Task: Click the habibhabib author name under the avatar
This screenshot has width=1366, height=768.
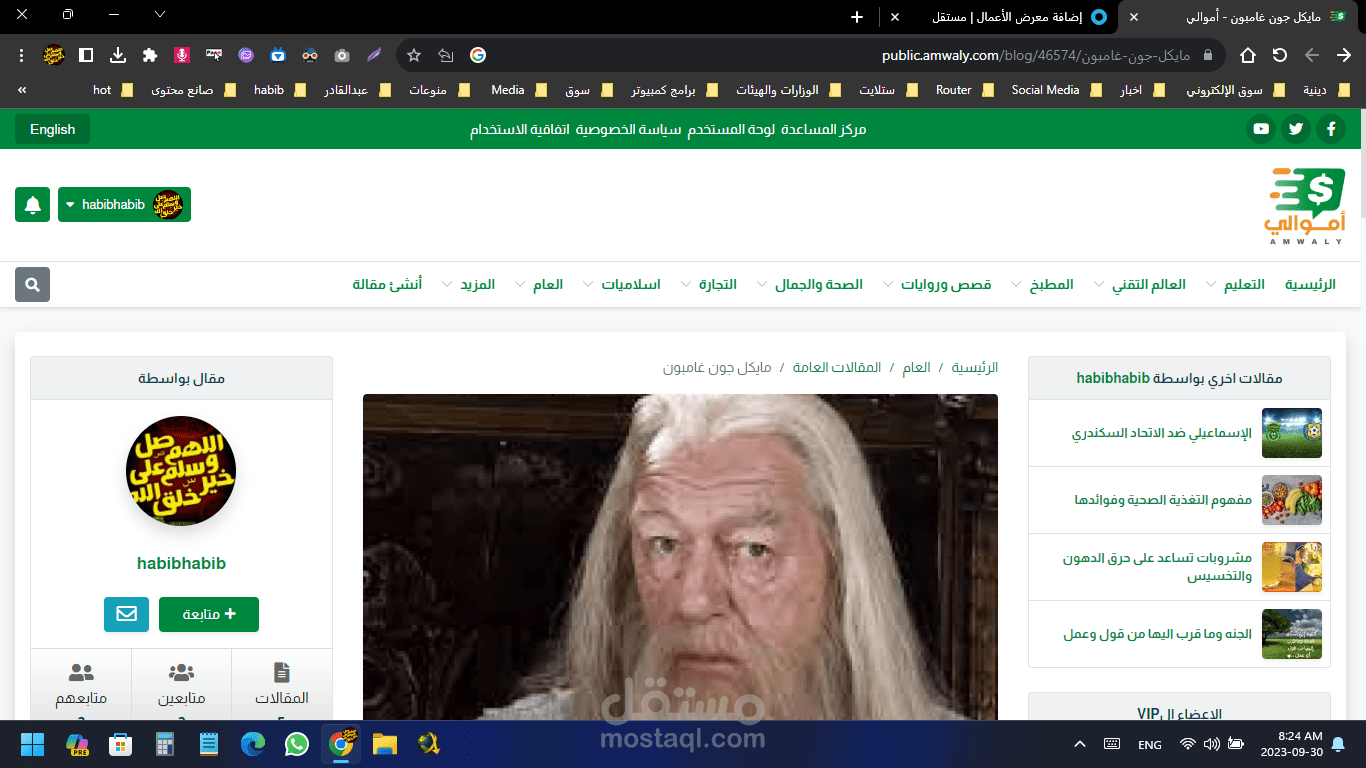Action: pyautogui.click(x=181, y=563)
